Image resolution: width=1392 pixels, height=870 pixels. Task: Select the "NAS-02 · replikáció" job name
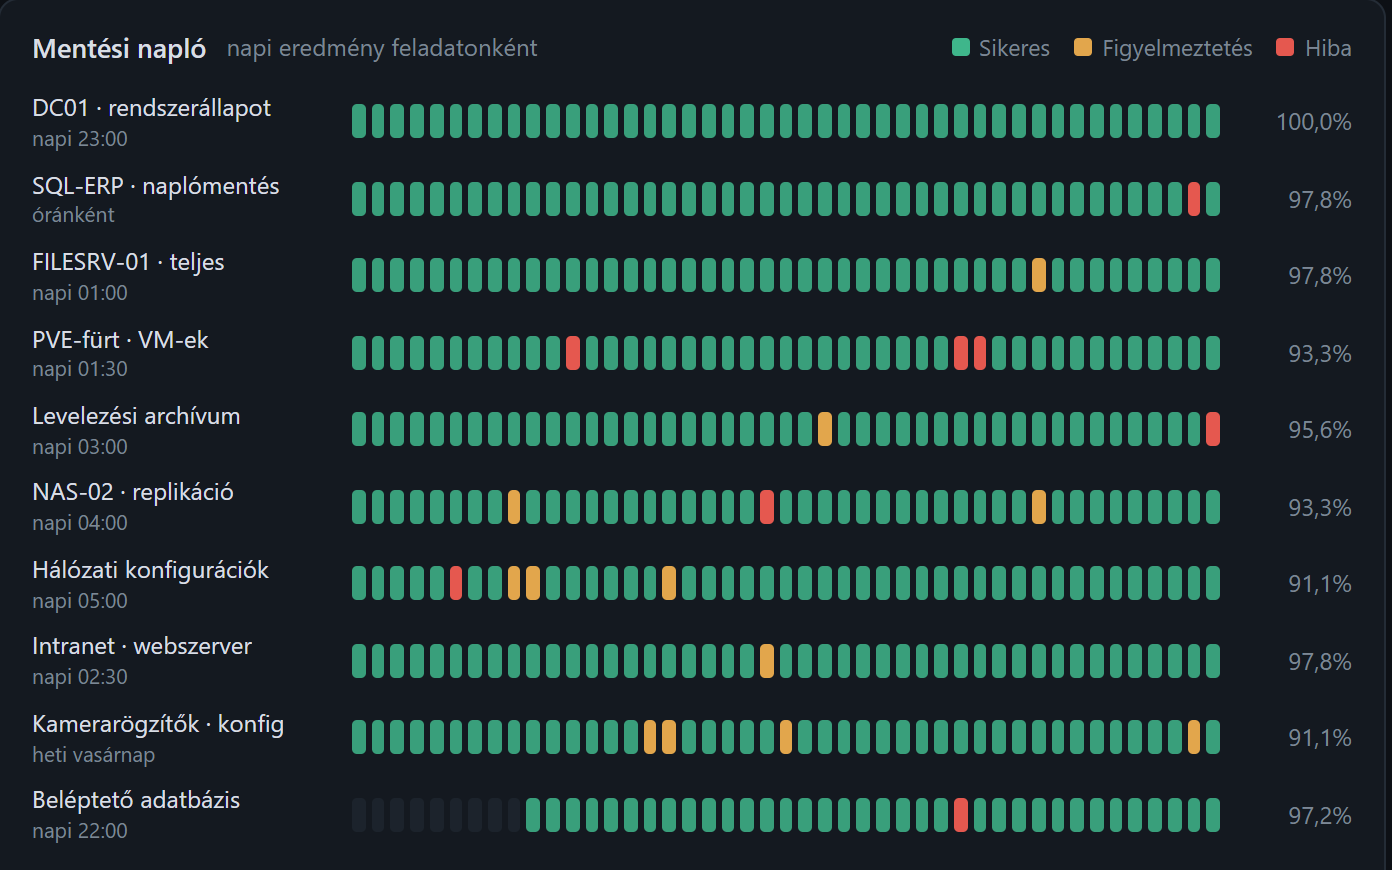133,492
